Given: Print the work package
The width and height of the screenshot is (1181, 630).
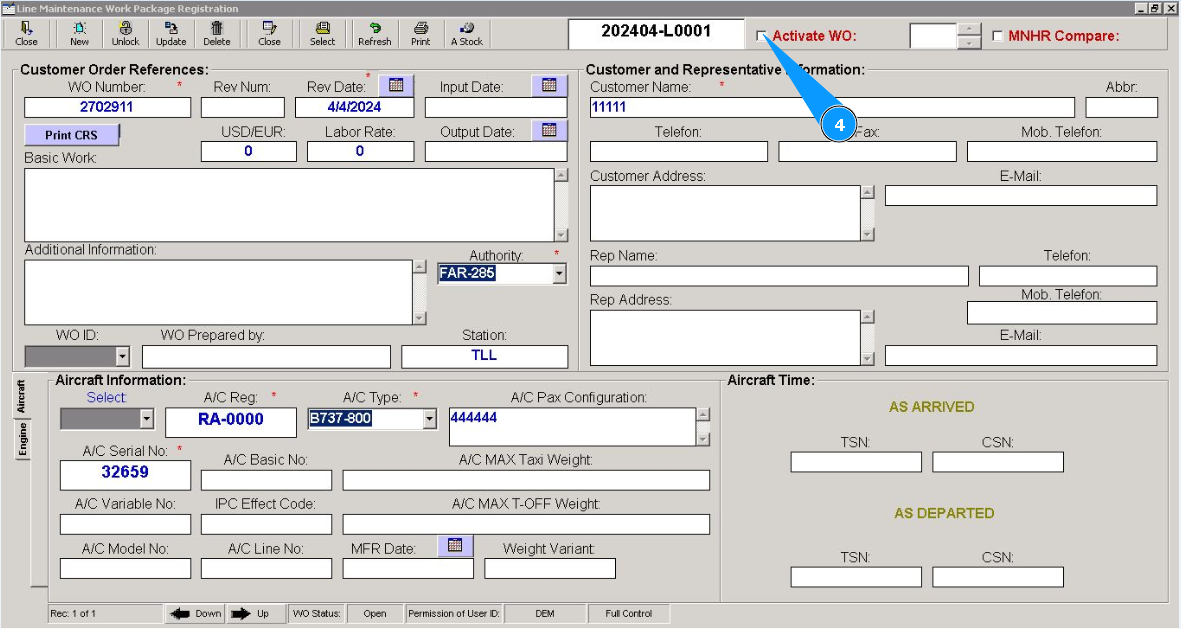Looking at the screenshot, I should 420,34.
